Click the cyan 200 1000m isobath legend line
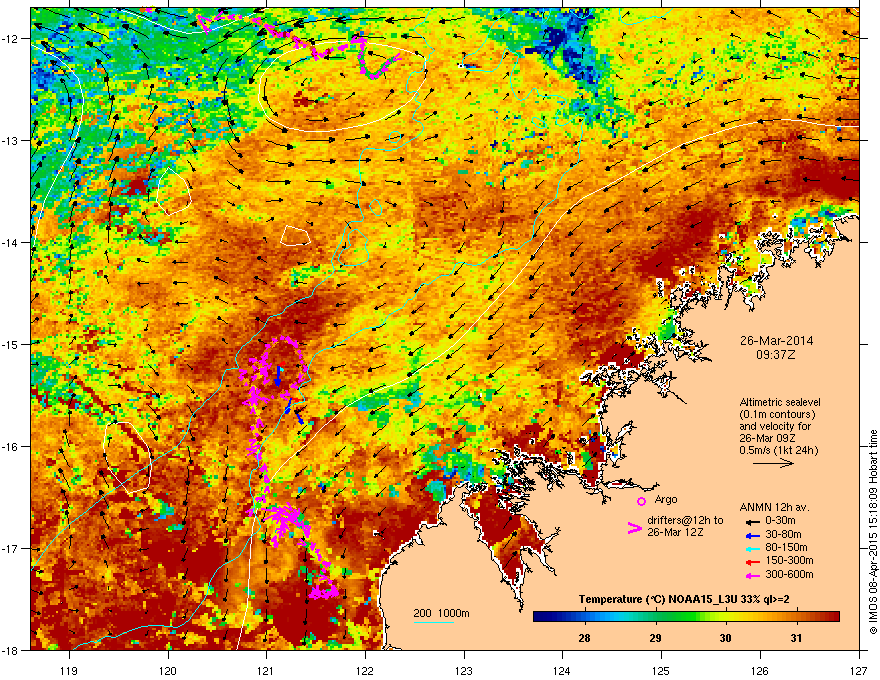 pyautogui.click(x=433, y=622)
